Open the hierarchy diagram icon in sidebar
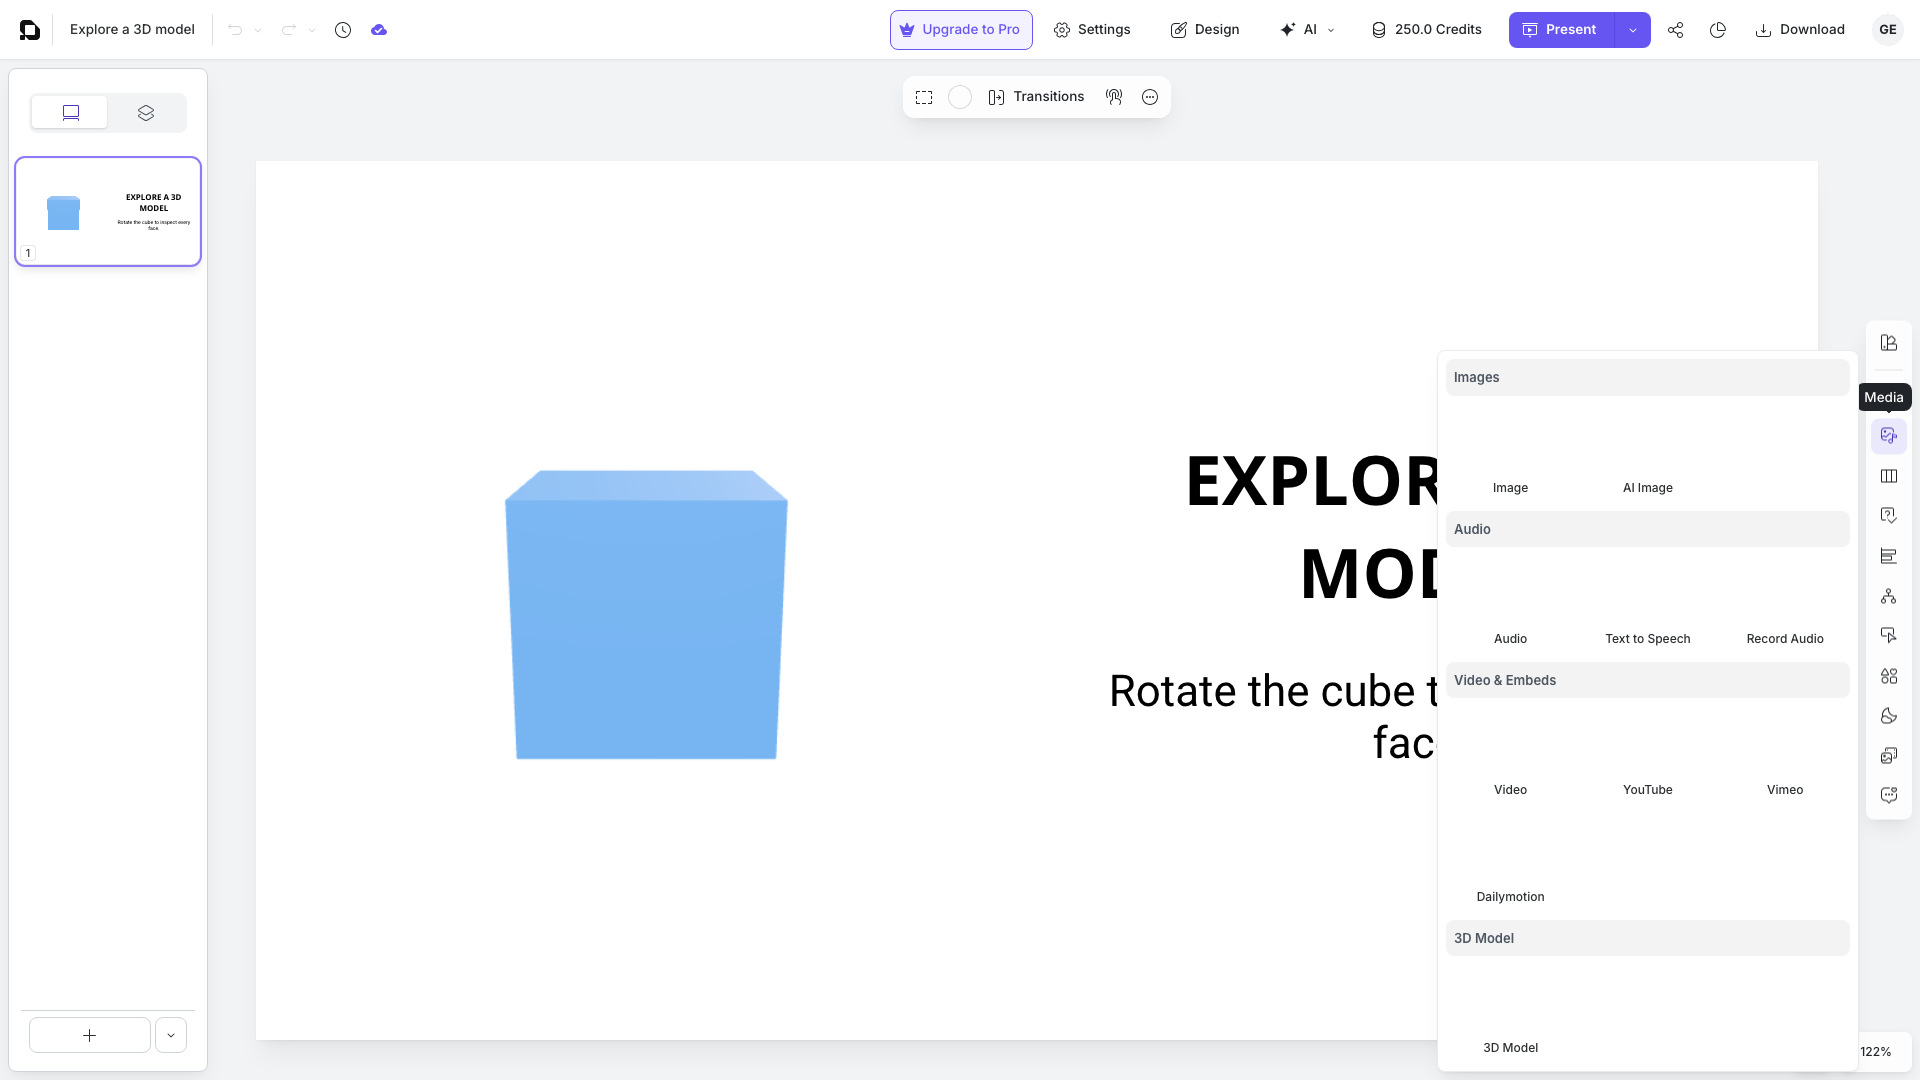Viewport: 1920px width, 1080px height. click(1888, 596)
